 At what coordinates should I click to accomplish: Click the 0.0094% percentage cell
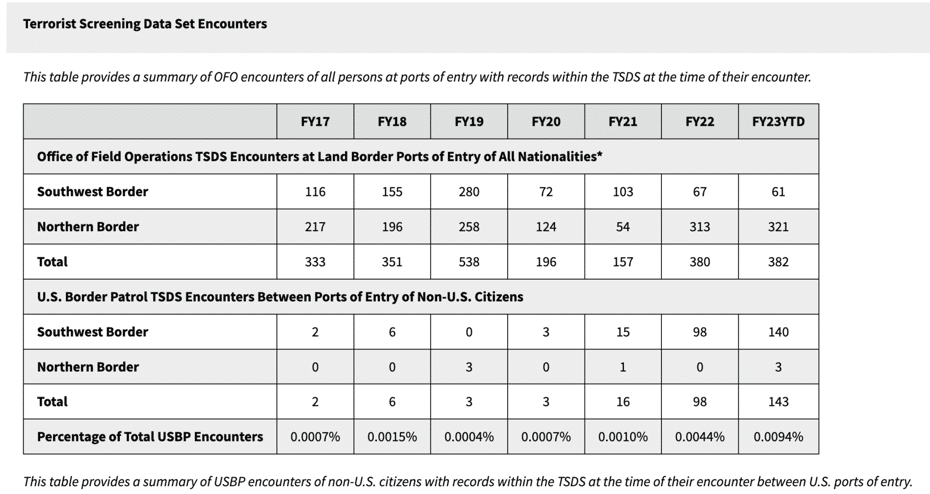pyautogui.click(x=778, y=436)
